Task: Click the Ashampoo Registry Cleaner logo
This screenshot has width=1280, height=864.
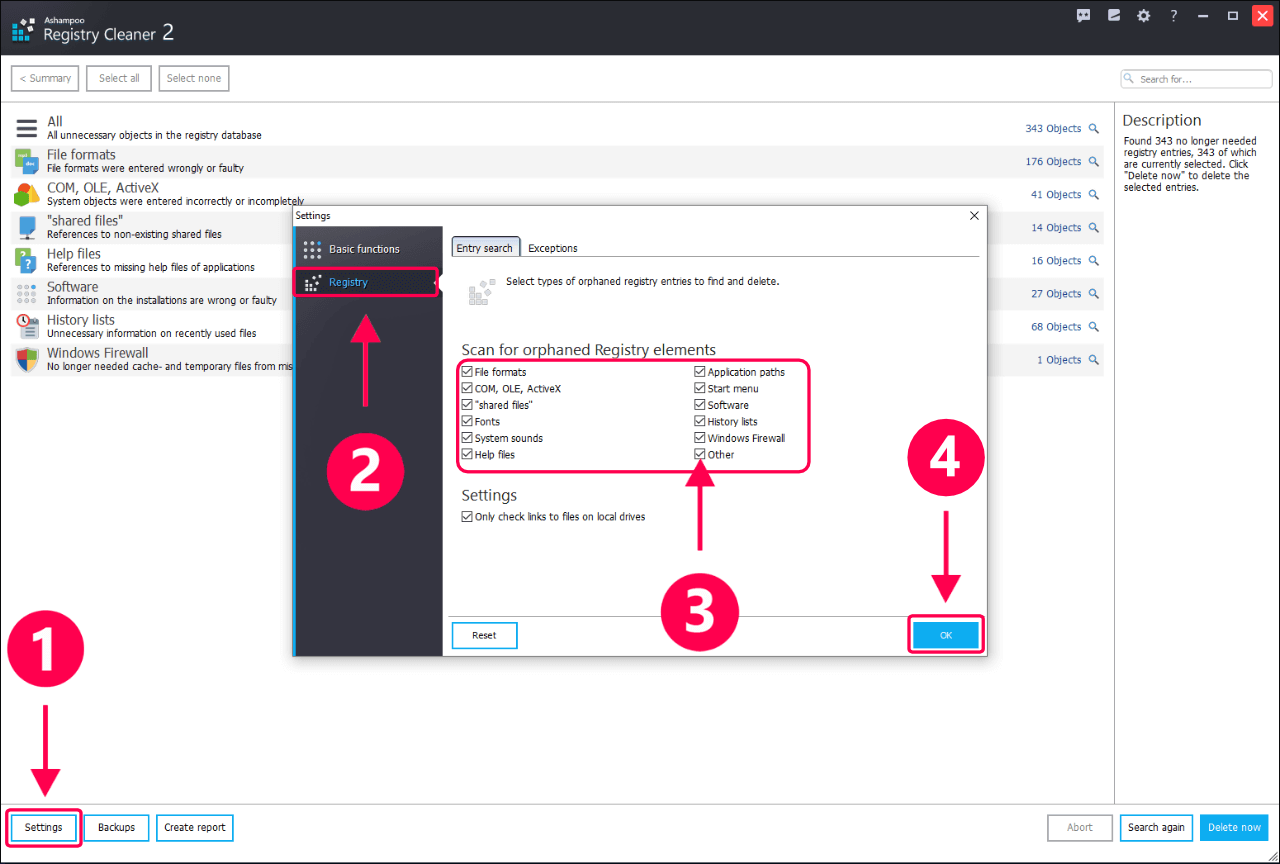Action: tap(23, 29)
